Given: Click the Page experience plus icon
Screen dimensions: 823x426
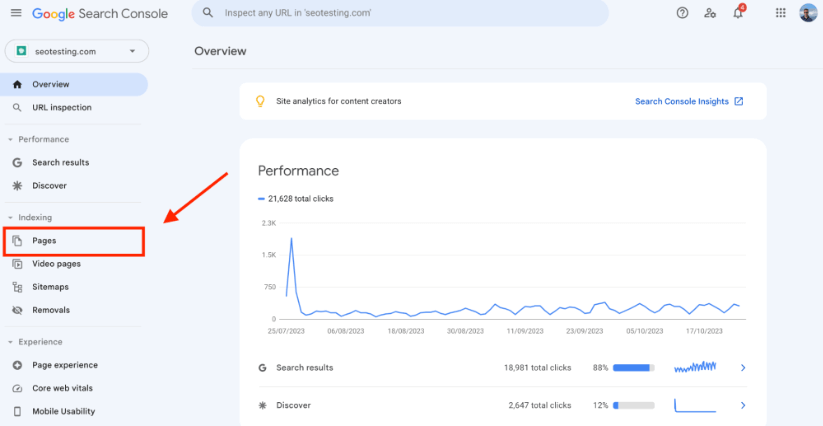Looking at the screenshot, I should tap(17, 365).
